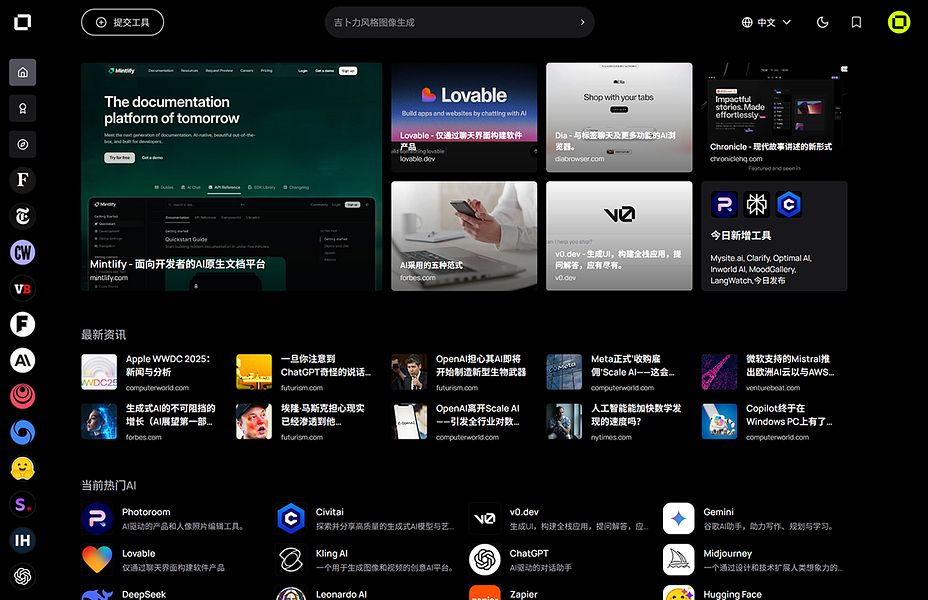Click the Midjourney sailboat app icon

tap(679, 560)
